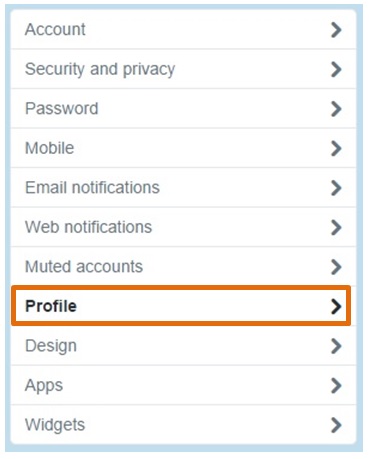Click the chevron arrow next to Account
369x459 pixels.
(x=336, y=30)
